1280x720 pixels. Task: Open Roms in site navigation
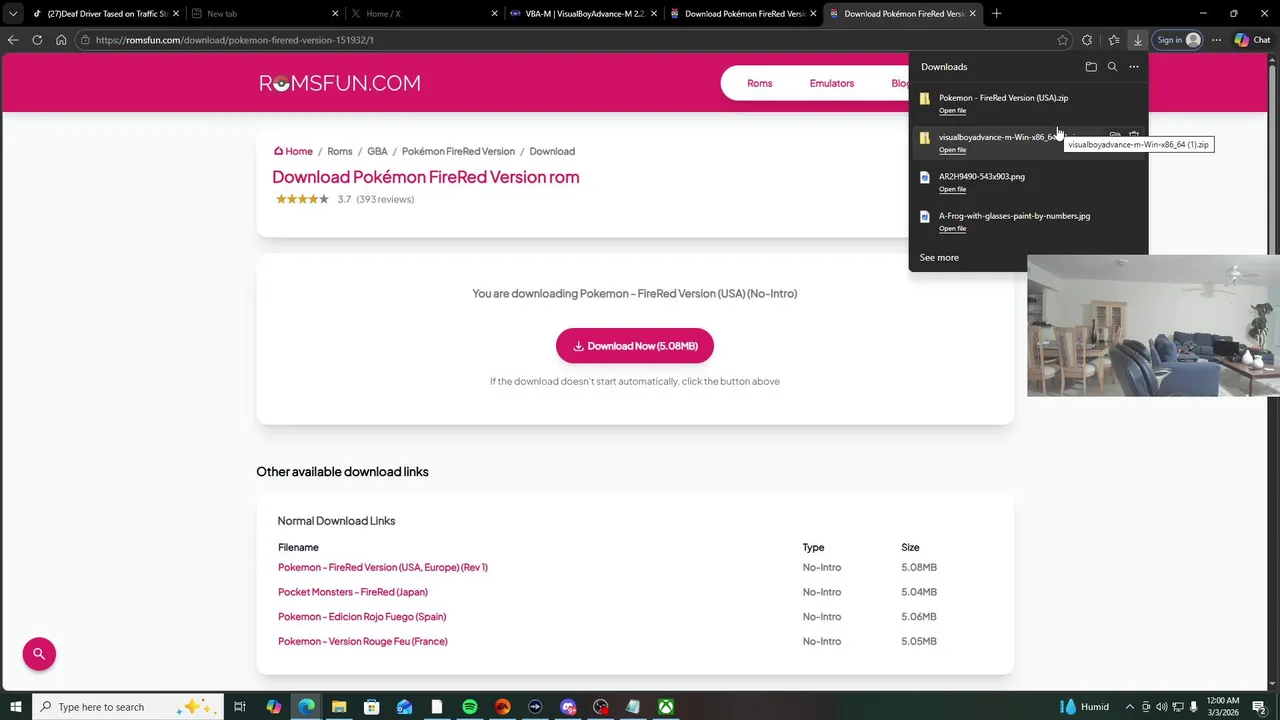[x=760, y=83]
